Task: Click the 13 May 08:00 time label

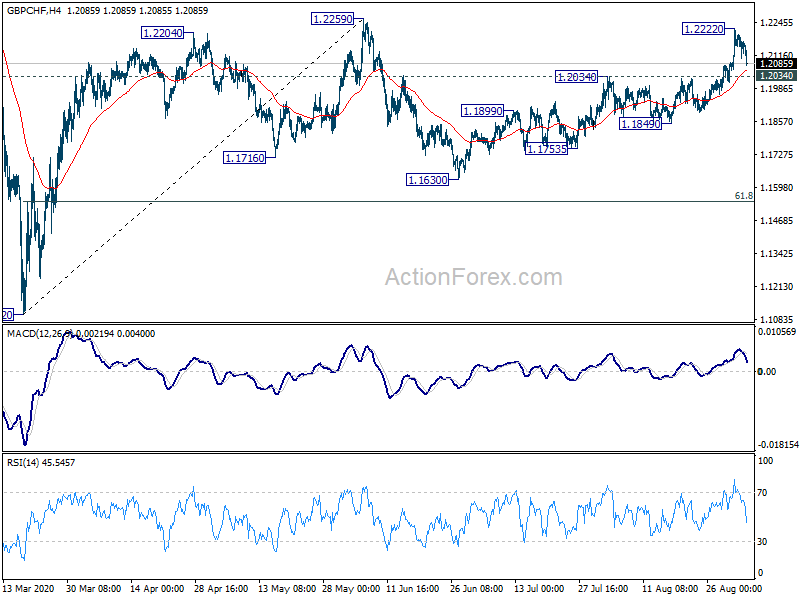Action: pos(287,588)
